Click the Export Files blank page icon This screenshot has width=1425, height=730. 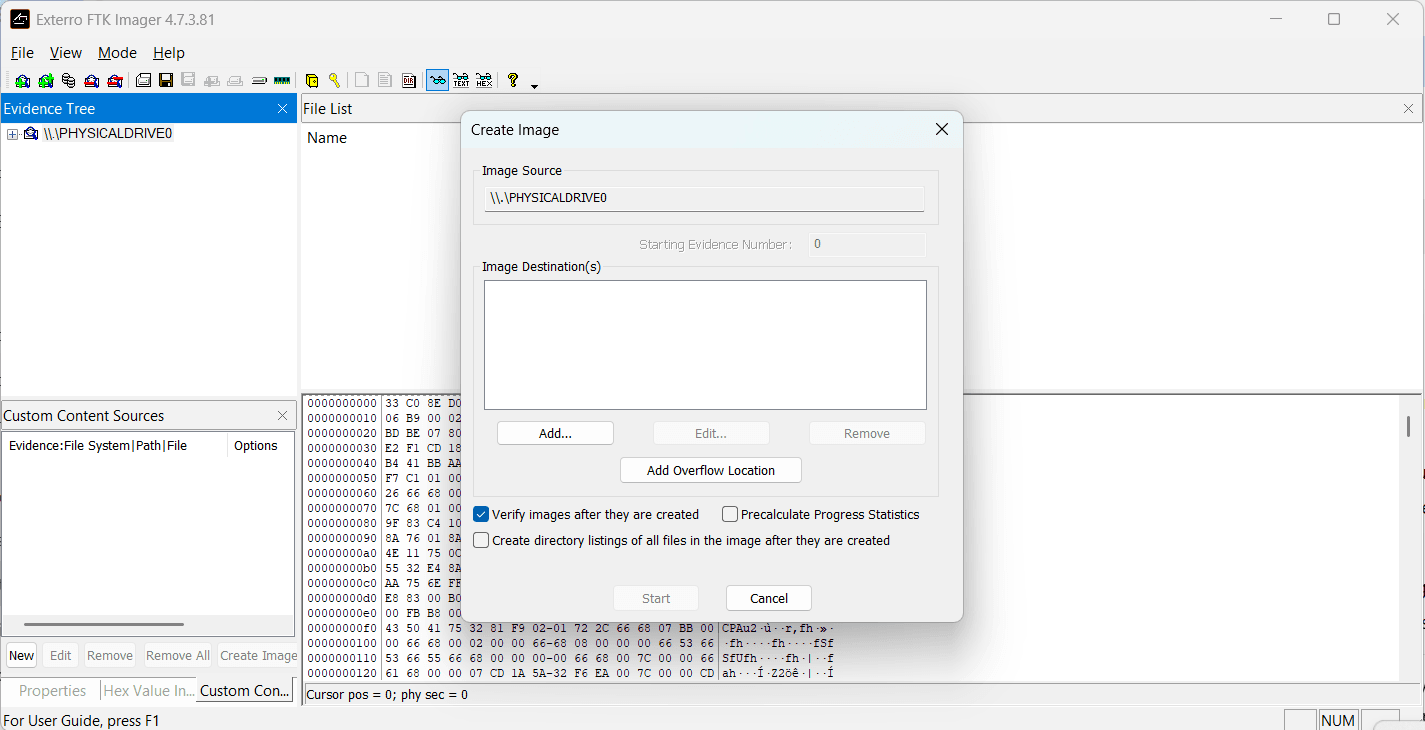tap(362, 81)
